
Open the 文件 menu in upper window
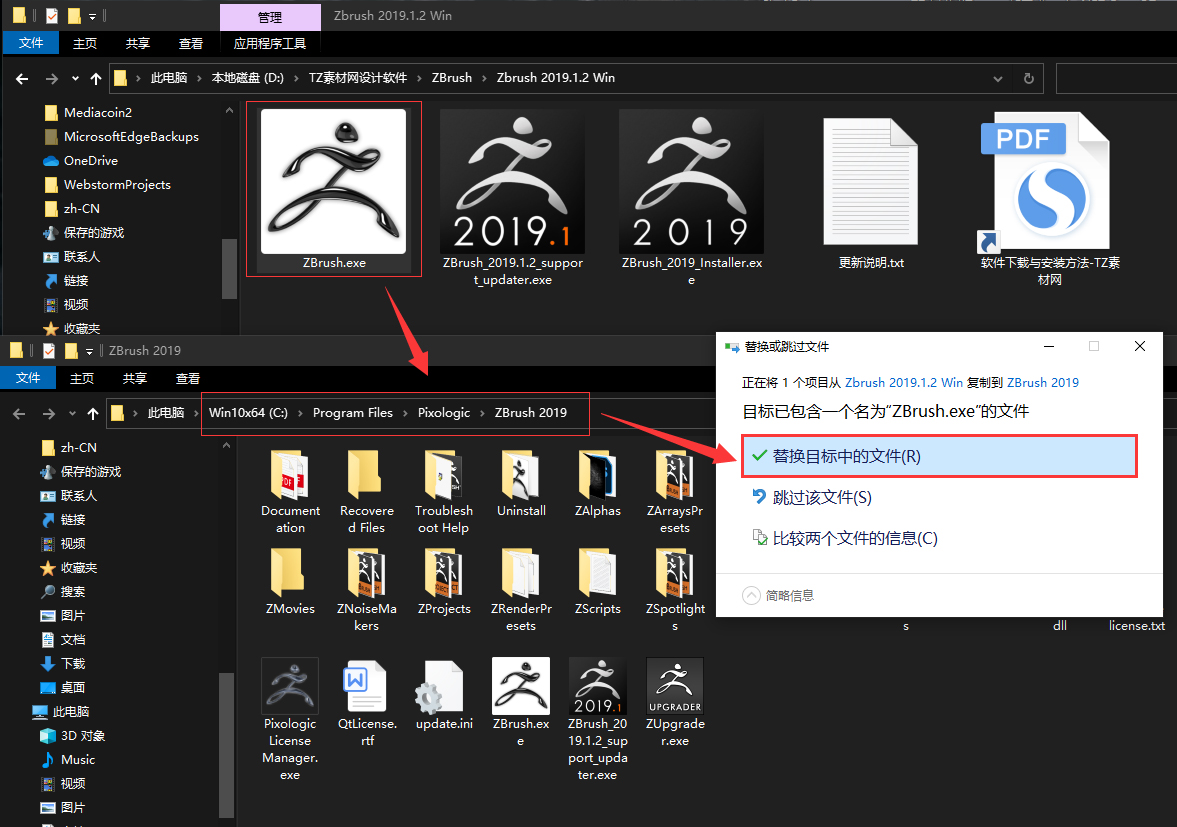(x=31, y=43)
